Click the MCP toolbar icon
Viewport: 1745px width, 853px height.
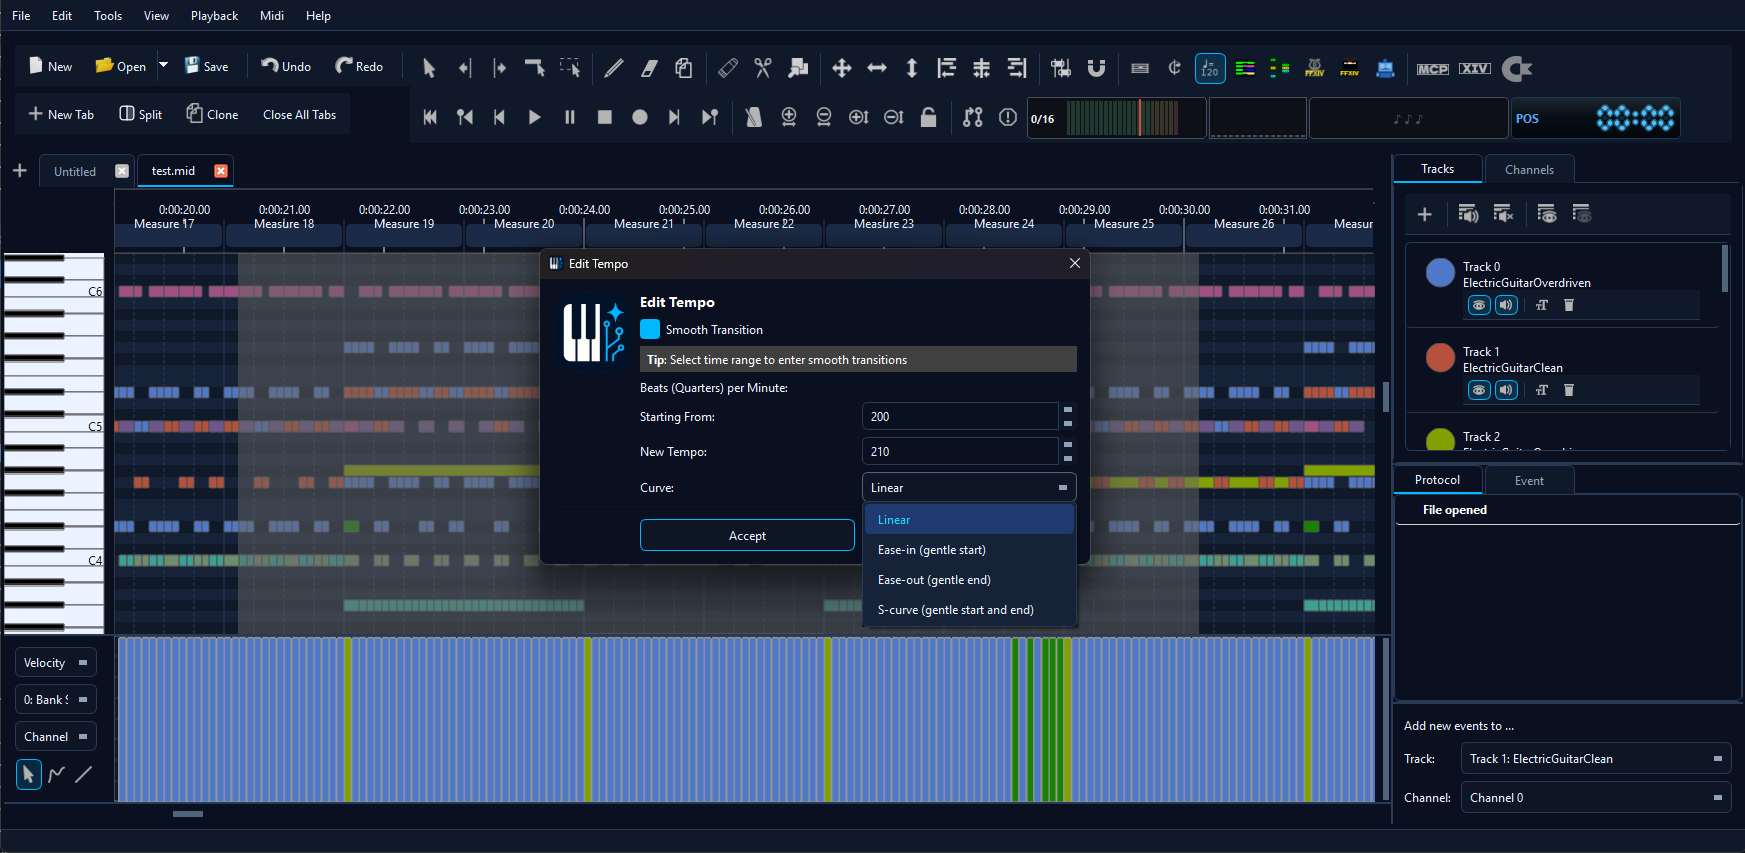1433,68
